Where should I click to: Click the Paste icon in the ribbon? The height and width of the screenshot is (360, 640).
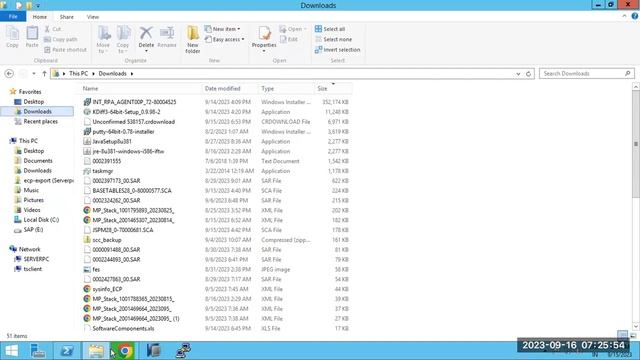pos(32,37)
